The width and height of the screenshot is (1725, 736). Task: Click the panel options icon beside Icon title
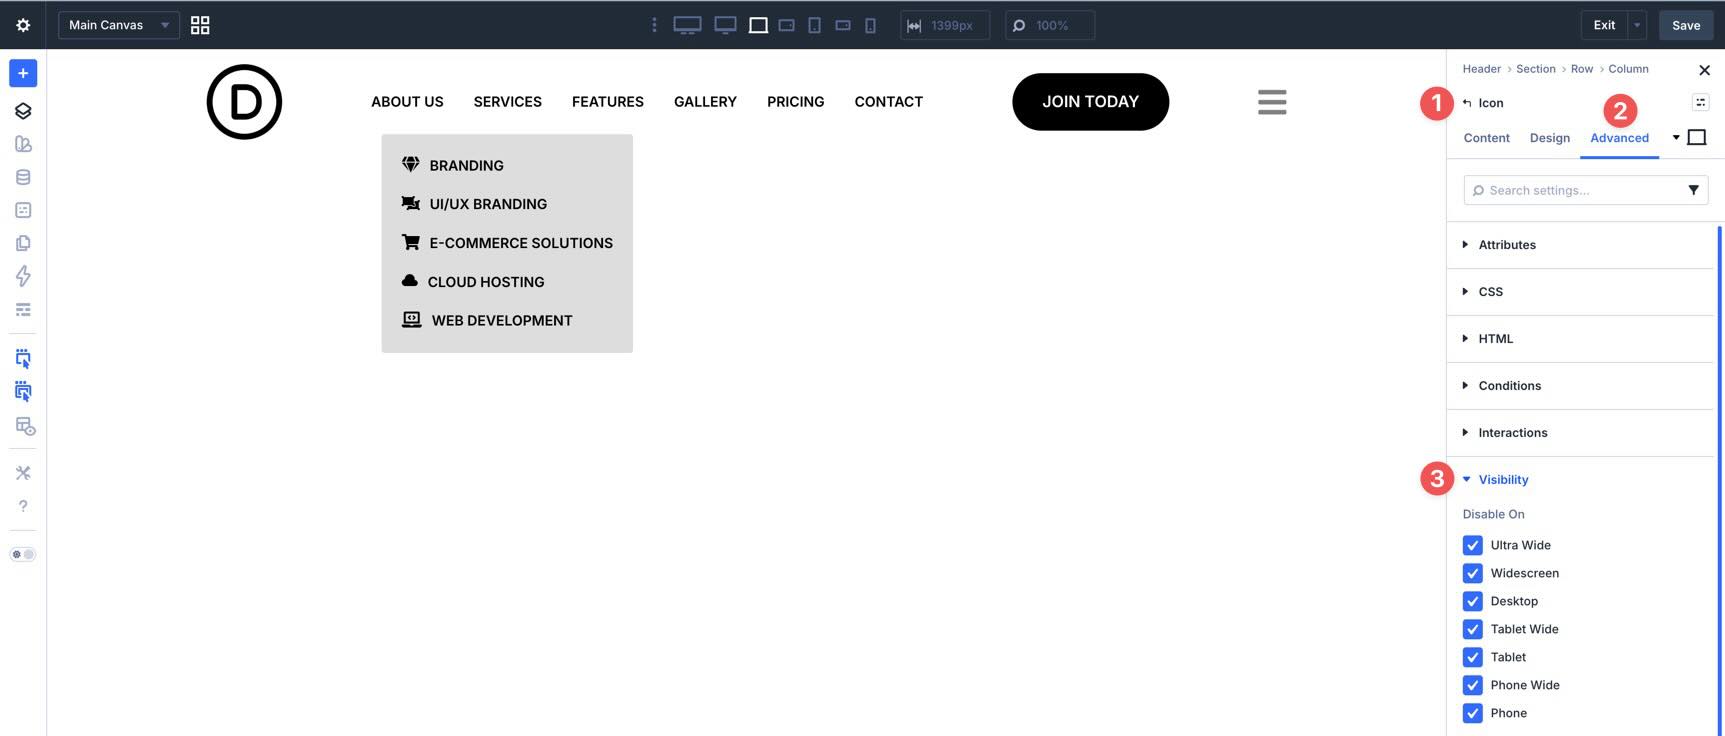pyautogui.click(x=1700, y=102)
